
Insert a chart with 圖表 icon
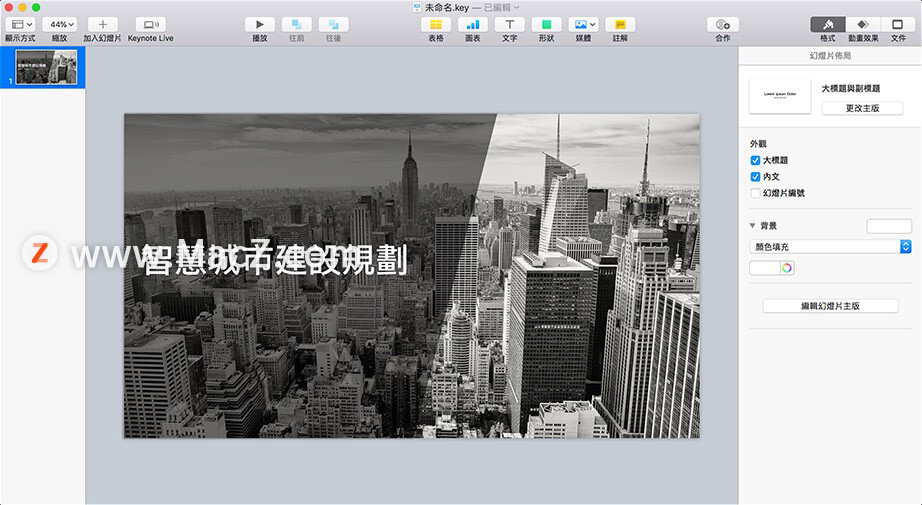[473, 24]
